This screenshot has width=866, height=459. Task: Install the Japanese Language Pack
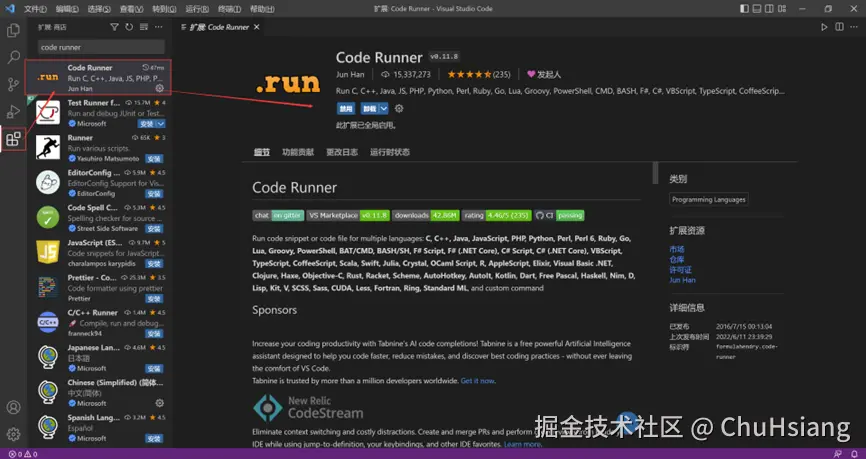click(x=154, y=368)
